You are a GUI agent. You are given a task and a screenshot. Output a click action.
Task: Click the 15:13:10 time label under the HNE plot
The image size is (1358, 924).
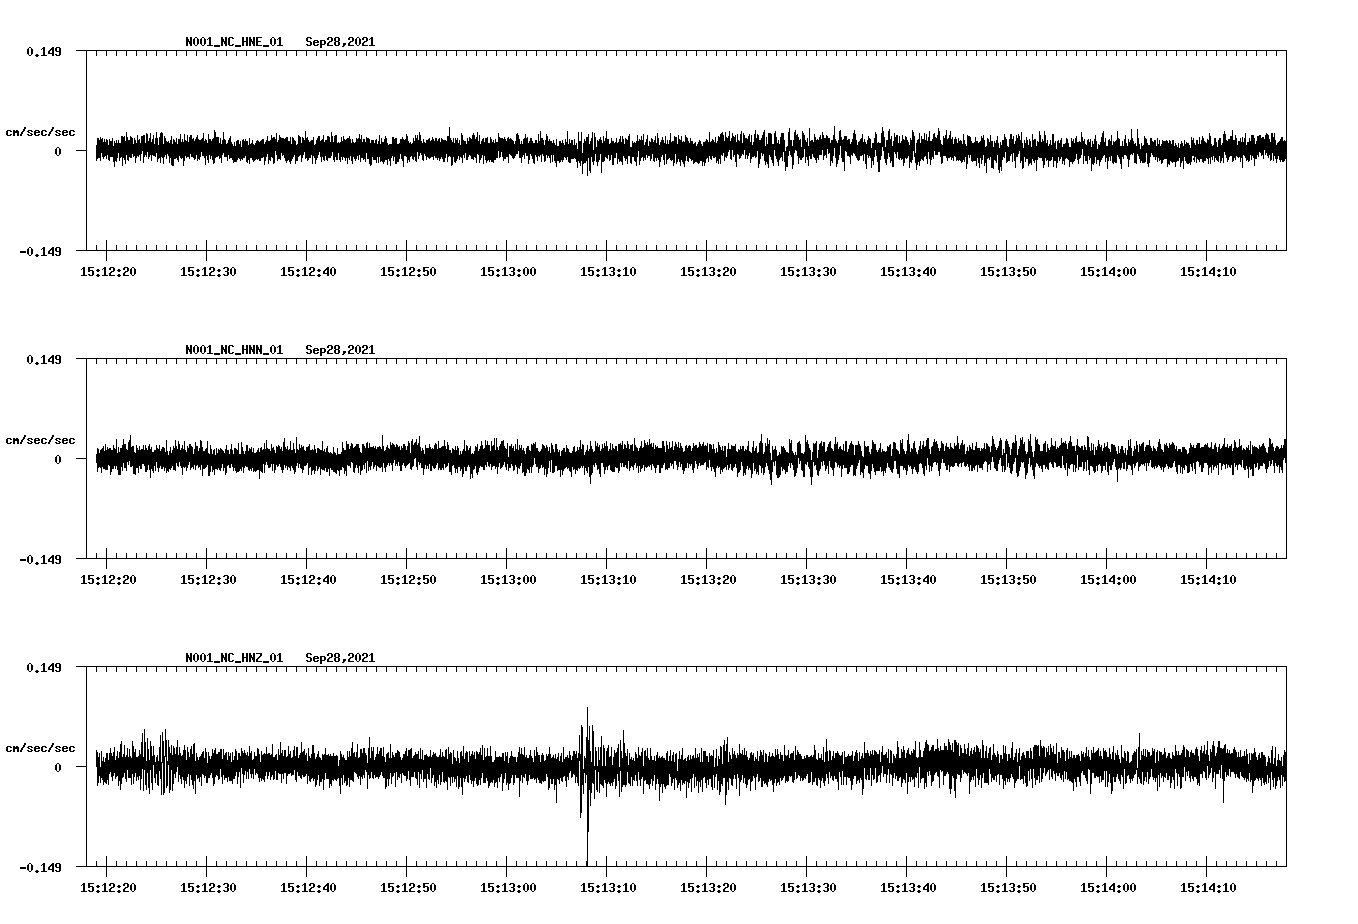(608, 271)
